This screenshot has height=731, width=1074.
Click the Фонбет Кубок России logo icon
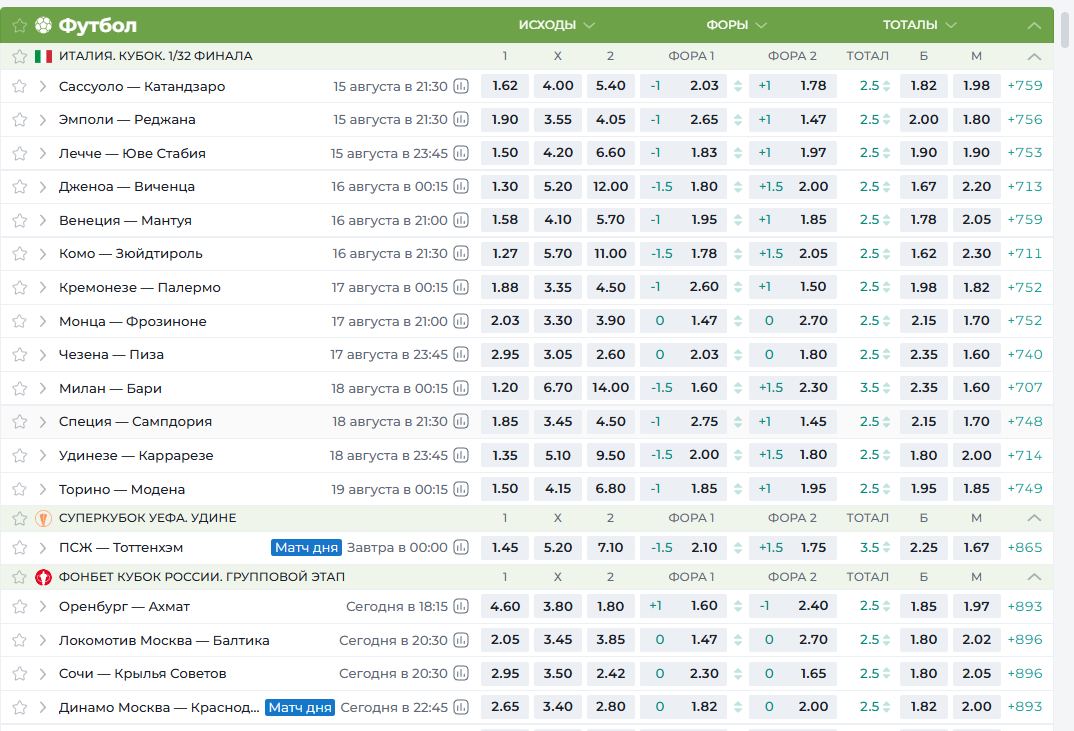tap(43, 577)
